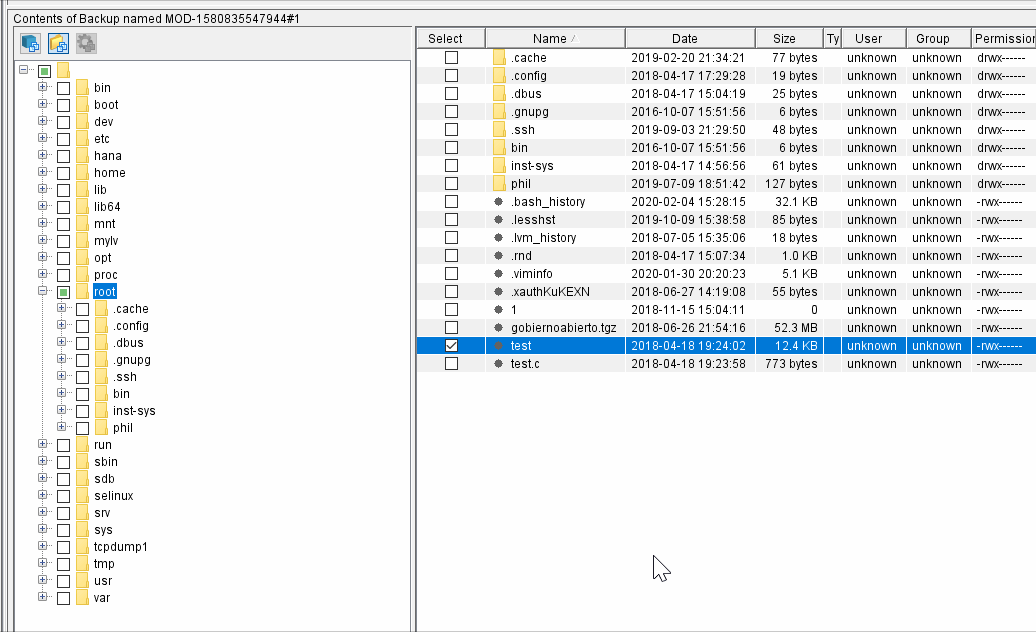Screen dimensions: 1036x632
Task: Click the top-level tree root folder icon
Action: tap(63, 70)
